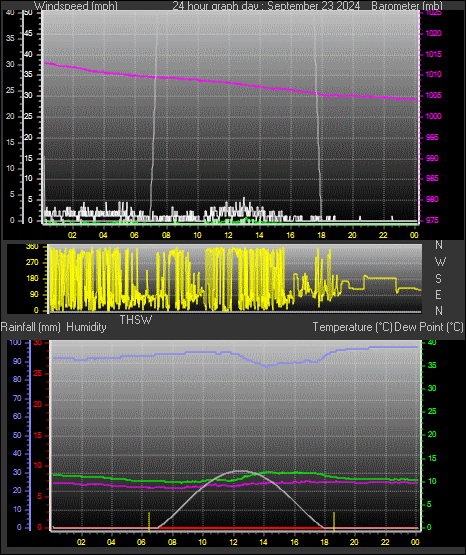This screenshot has height=555, width=466.
Task: Click the S compass direction label
Action: (438, 279)
